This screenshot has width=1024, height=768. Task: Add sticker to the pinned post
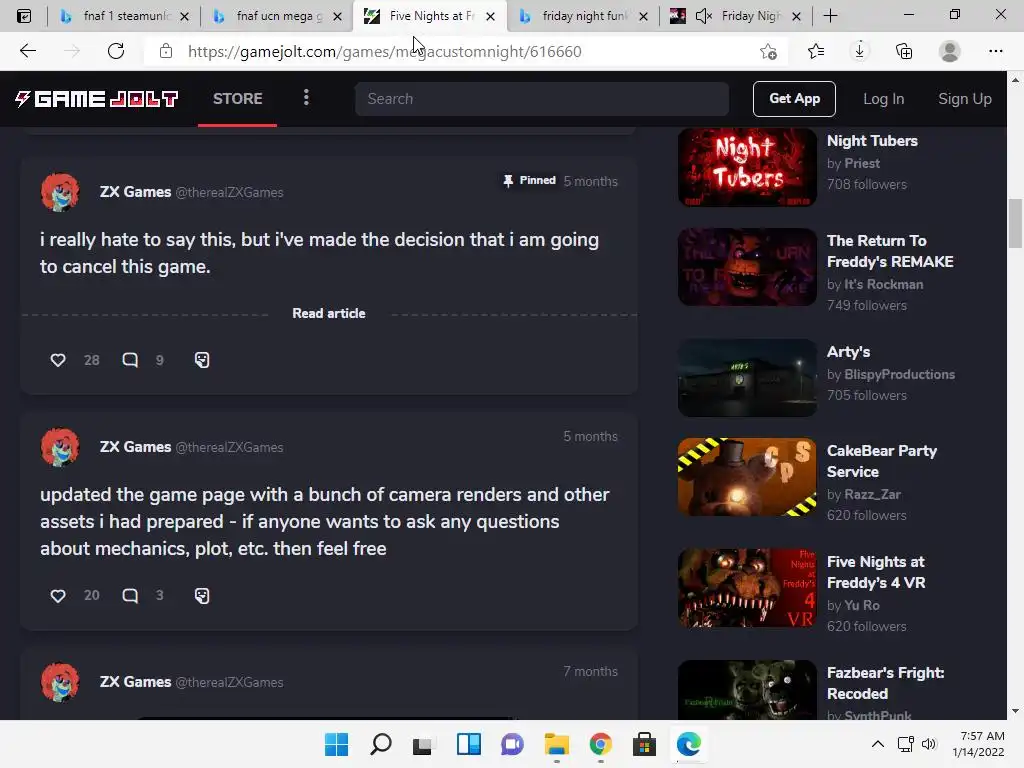(202, 360)
